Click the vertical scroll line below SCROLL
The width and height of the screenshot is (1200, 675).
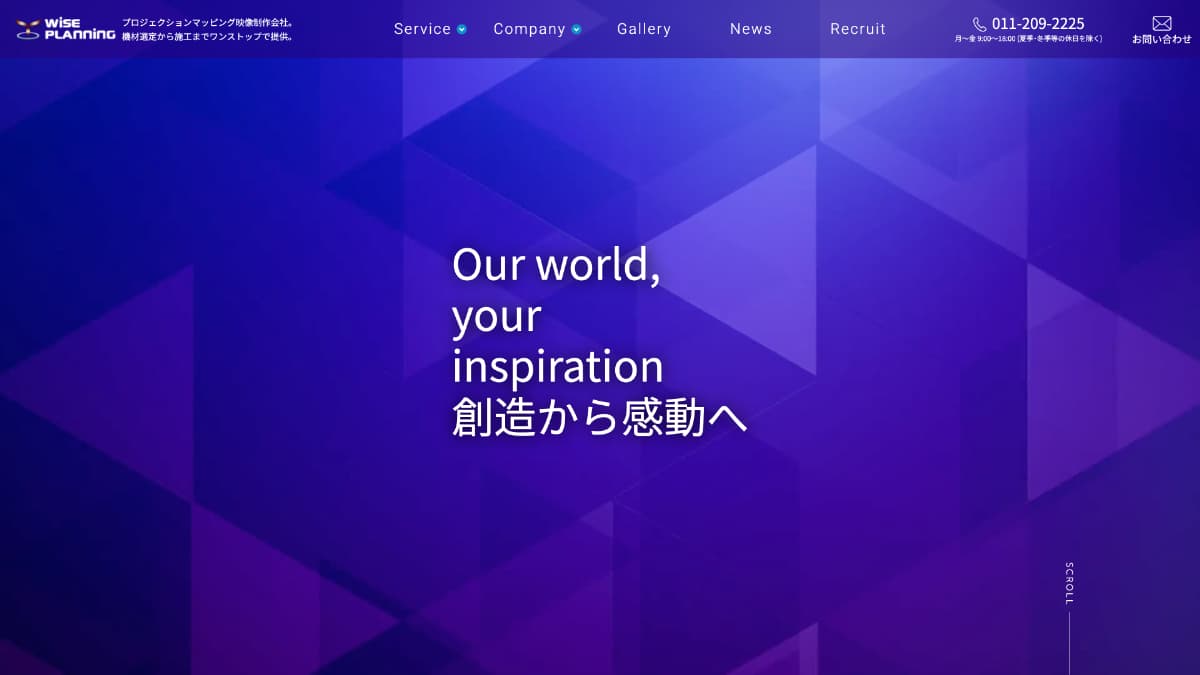coord(1068,645)
